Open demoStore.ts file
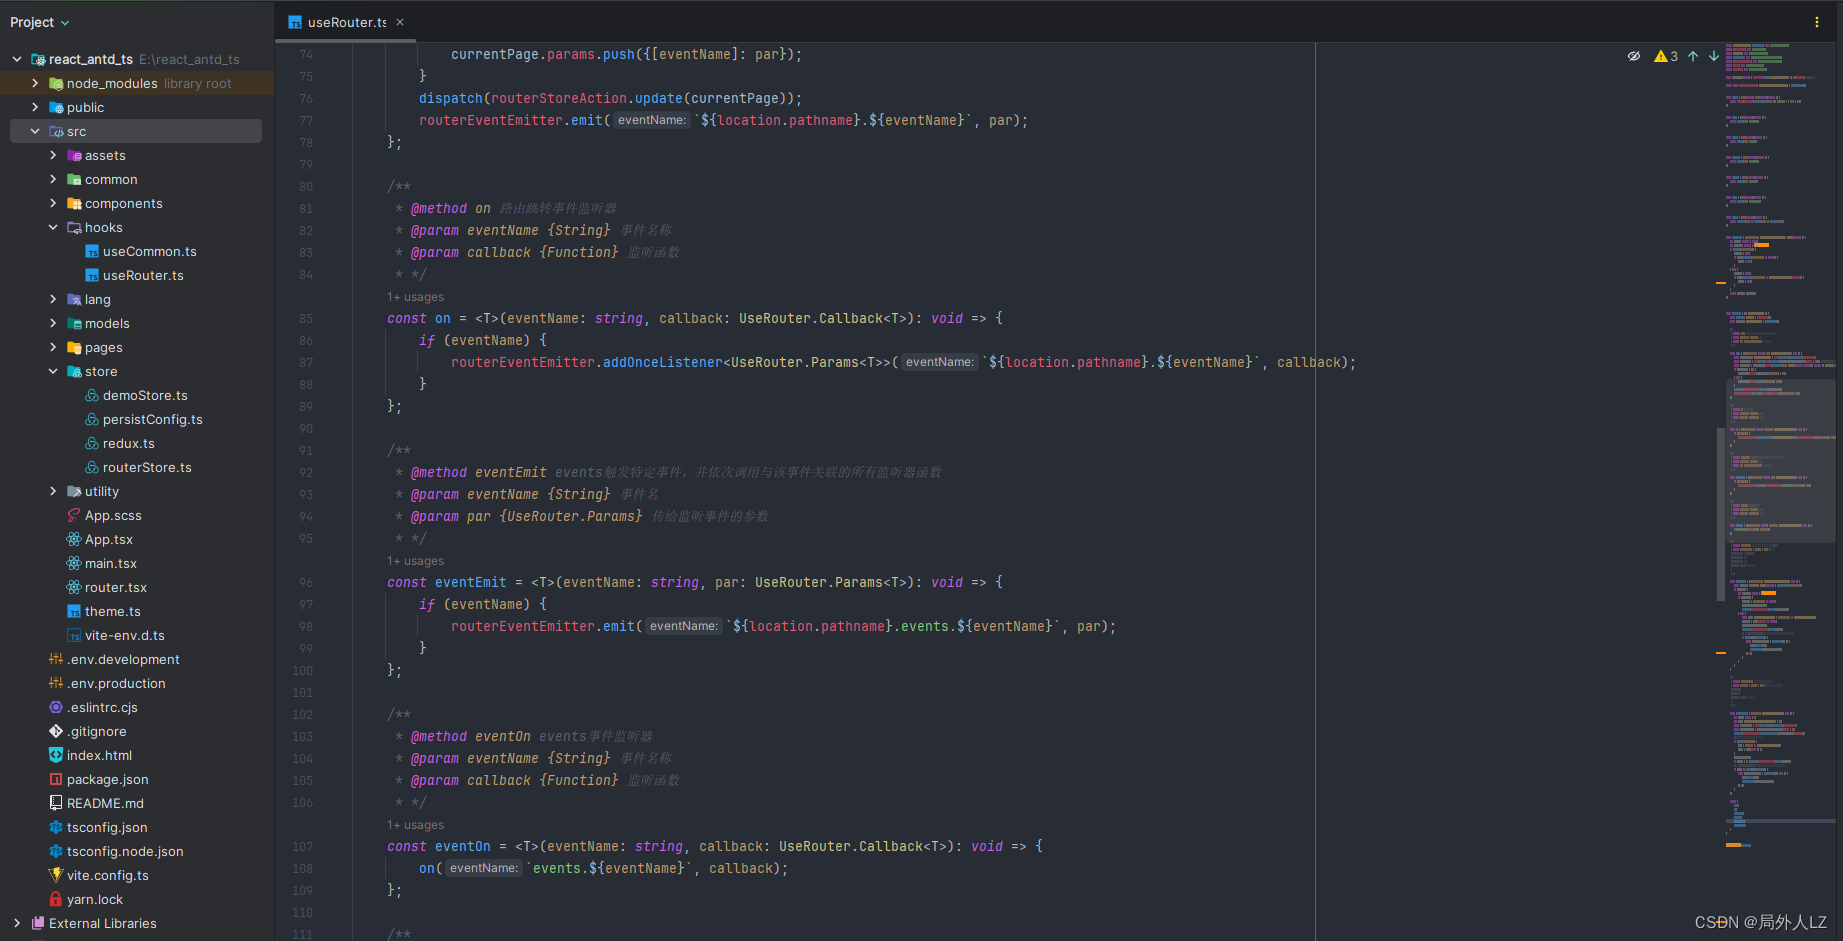The height and width of the screenshot is (941, 1843). [145, 395]
